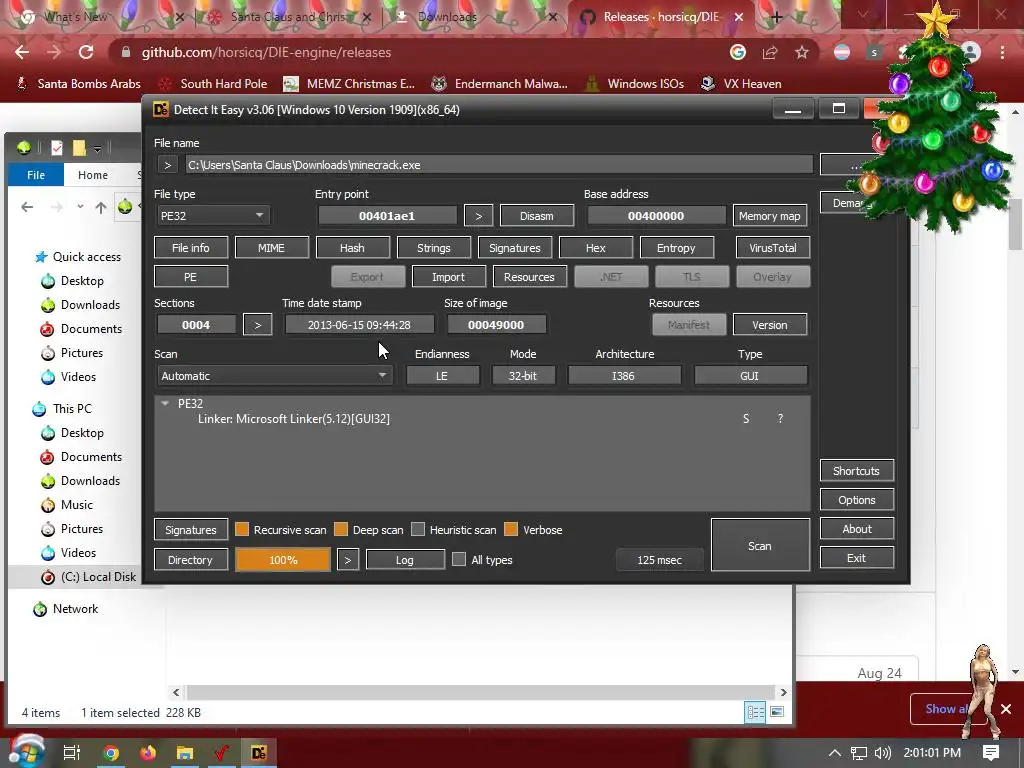This screenshot has width=1024, height=768.
Task: Select Network in Explorer sidebar
Action: pyautogui.click(x=75, y=609)
